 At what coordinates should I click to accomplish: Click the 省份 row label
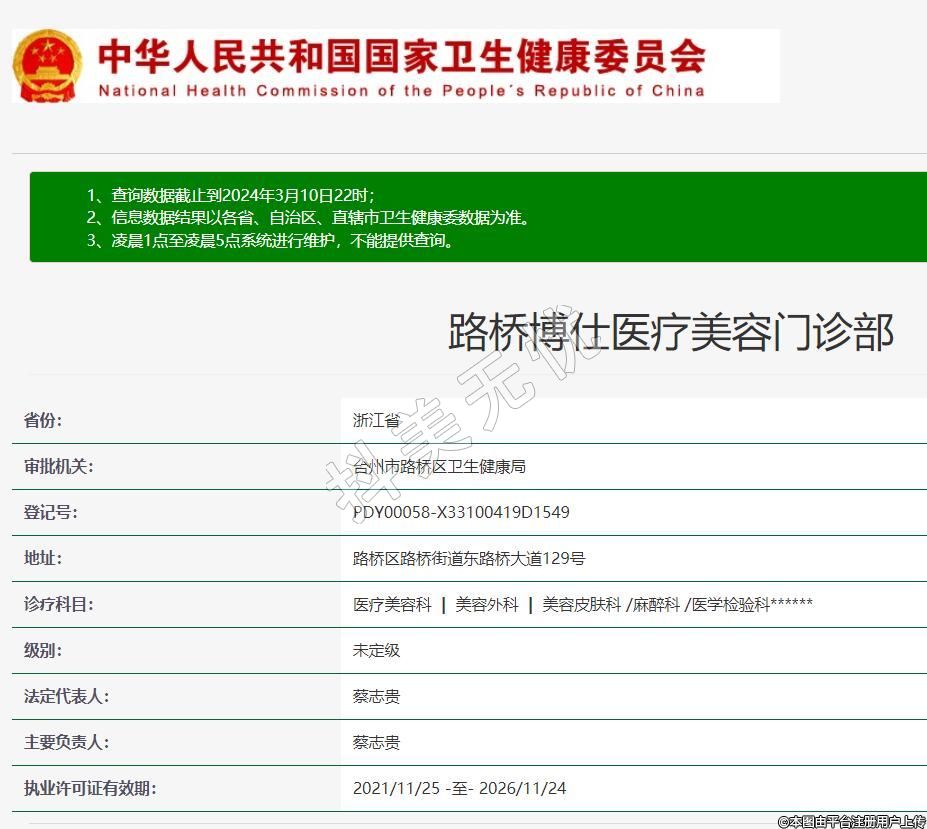(x=43, y=420)
